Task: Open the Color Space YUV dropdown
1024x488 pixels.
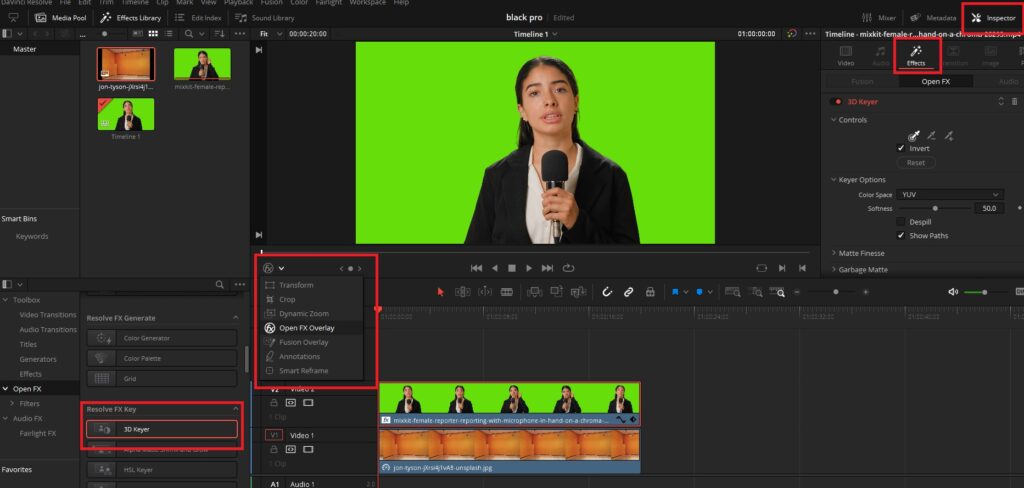Action: 950,195
